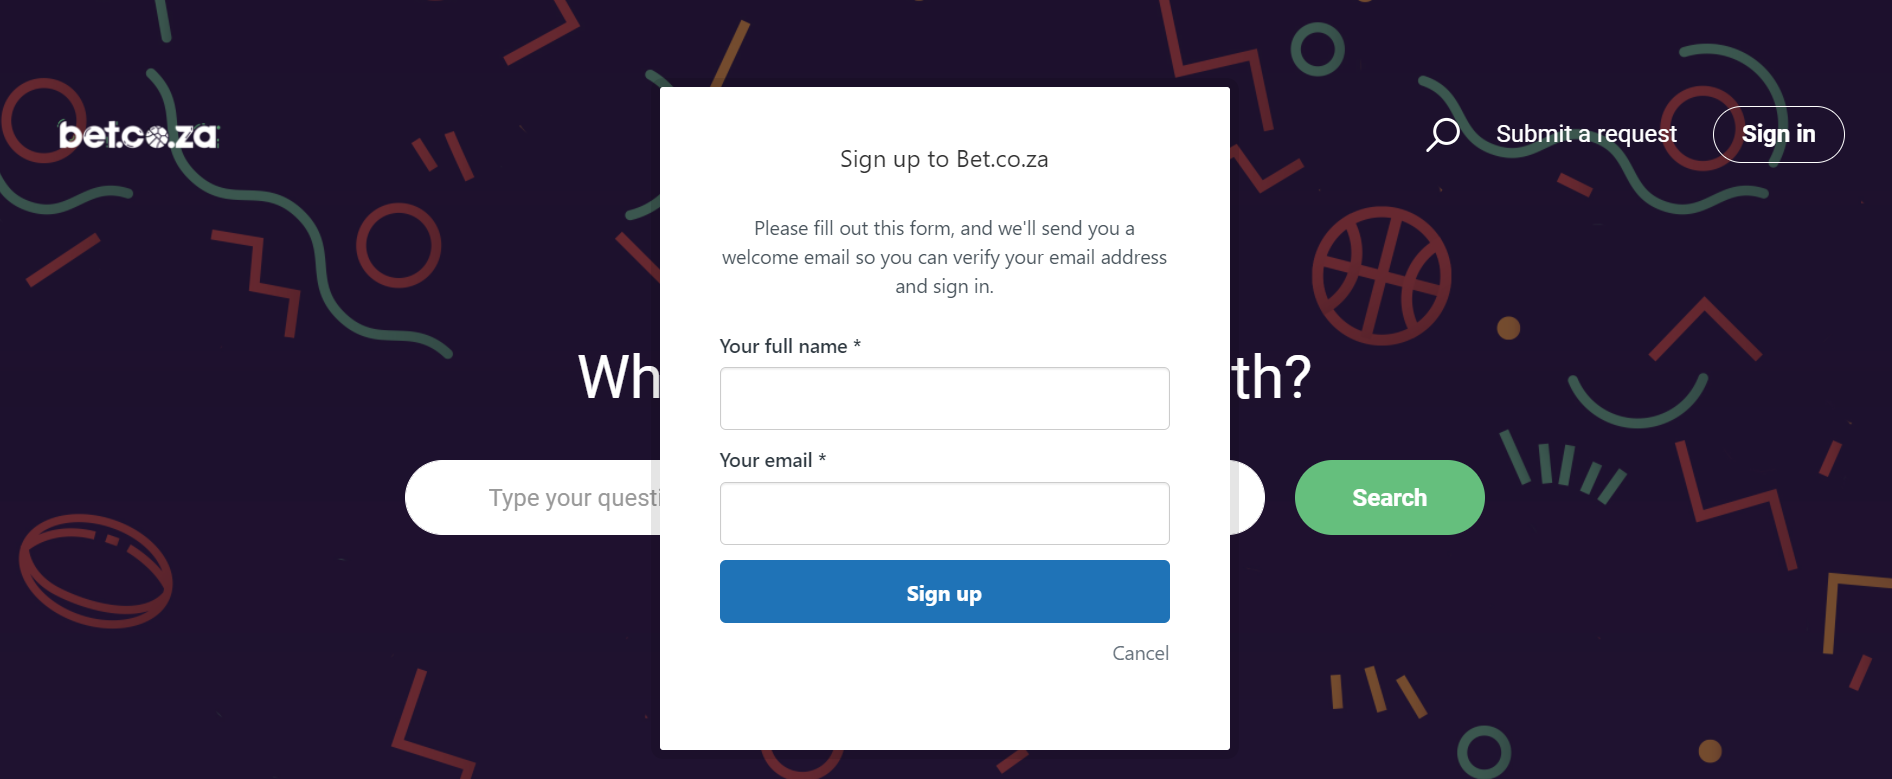
Task: Open the Submit a request page
Action: [1586, 134]
